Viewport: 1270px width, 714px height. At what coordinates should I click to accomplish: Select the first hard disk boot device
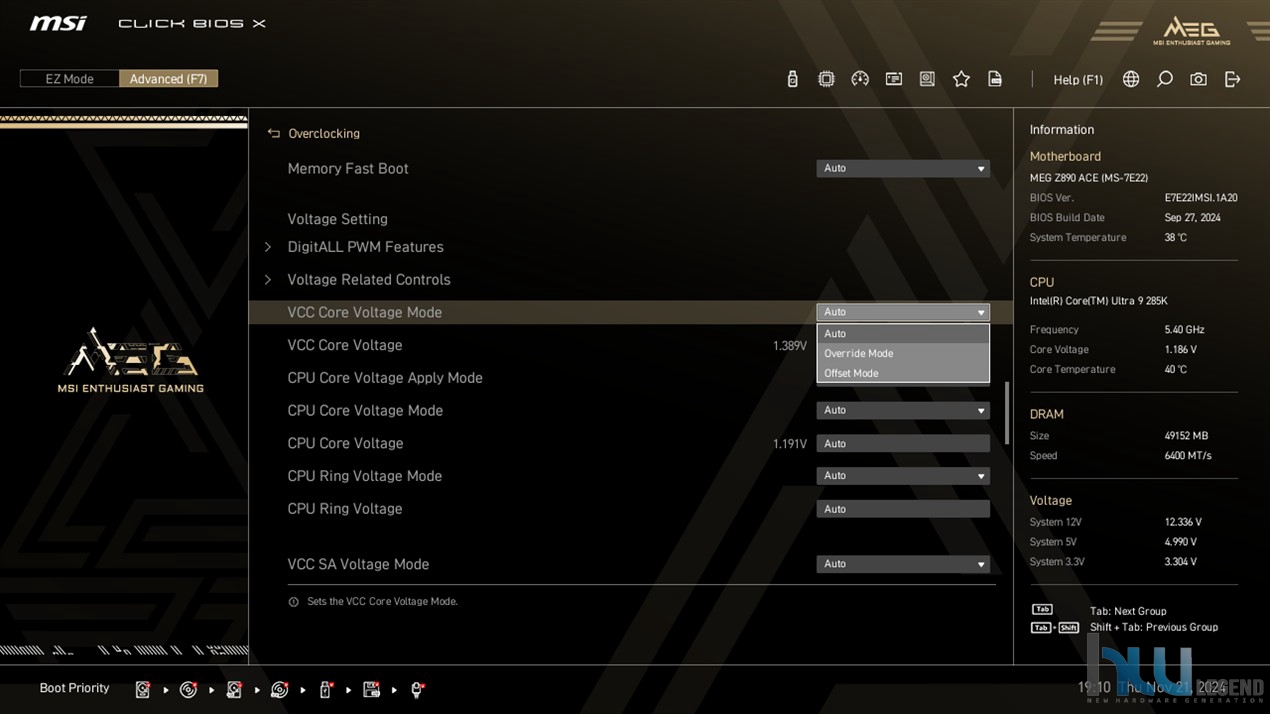143,689
